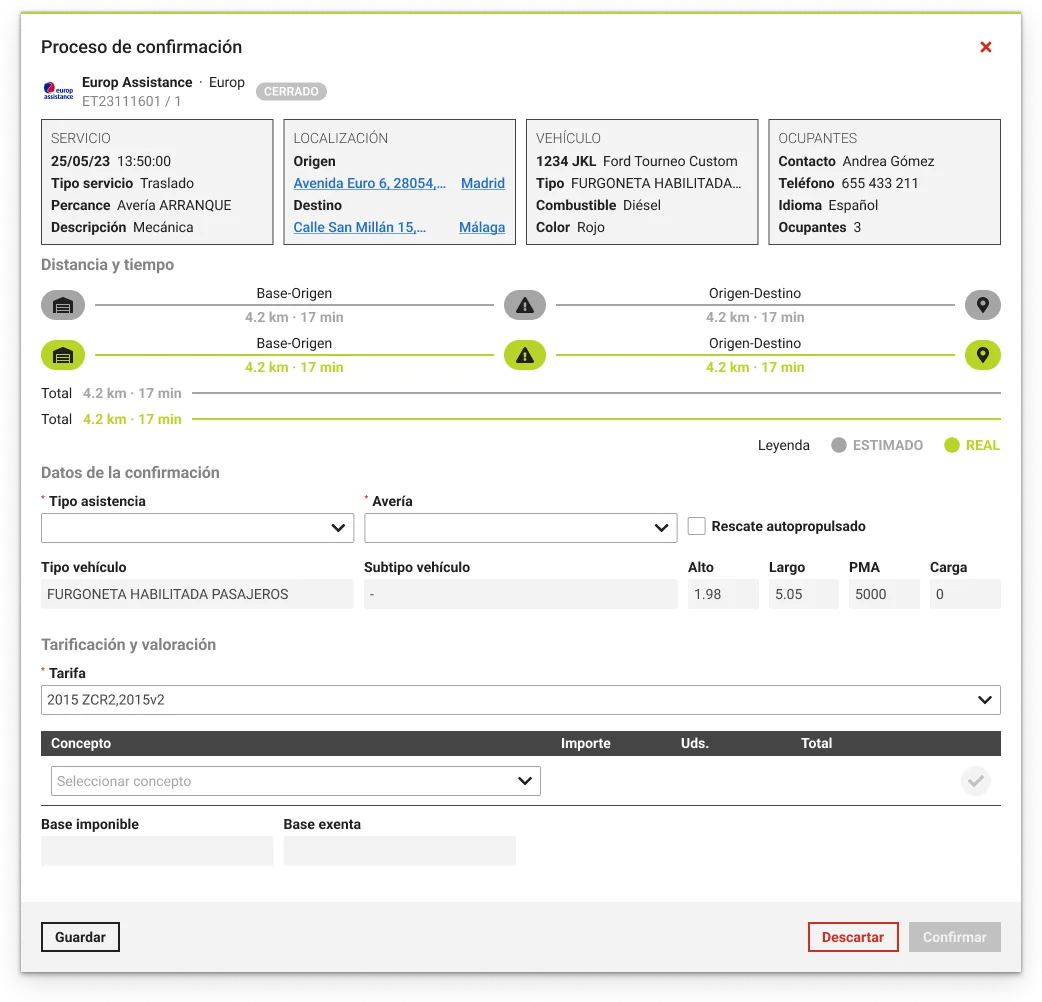Screen dimensions: 1042x1002
Task: Click the REAL legend label
Action: point(983,445)
